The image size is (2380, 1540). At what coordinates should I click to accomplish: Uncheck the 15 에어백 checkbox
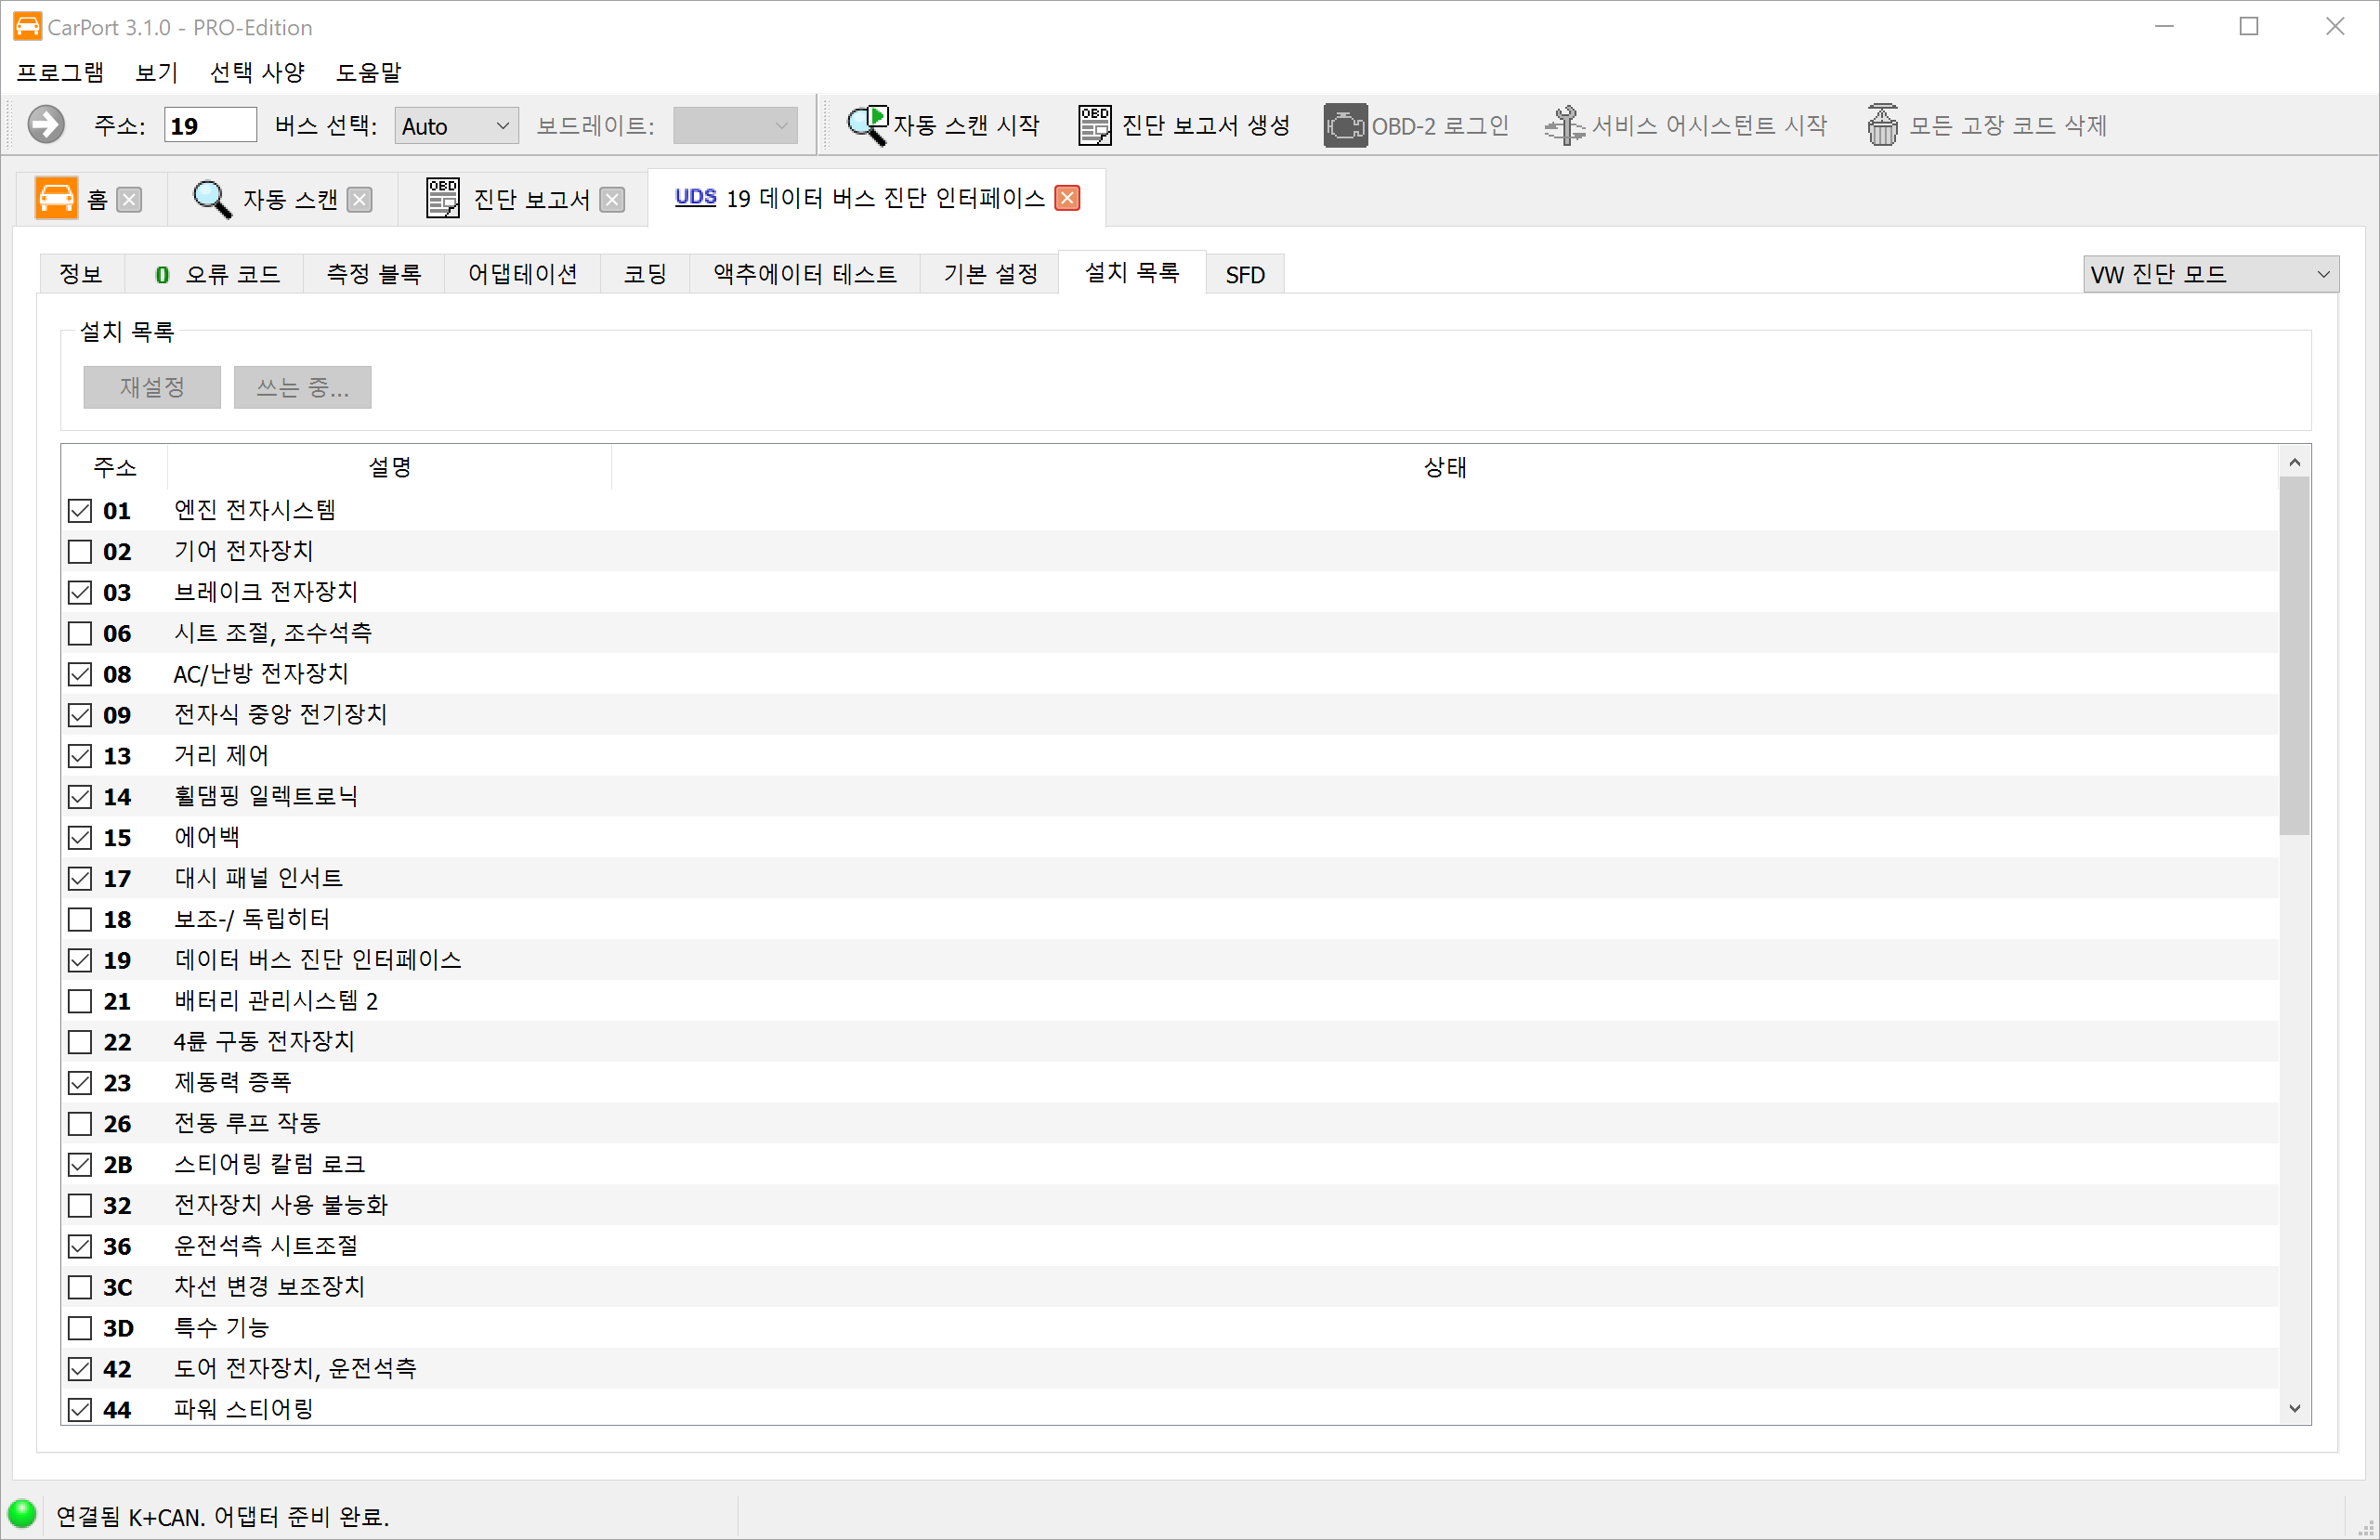point(80,838)
